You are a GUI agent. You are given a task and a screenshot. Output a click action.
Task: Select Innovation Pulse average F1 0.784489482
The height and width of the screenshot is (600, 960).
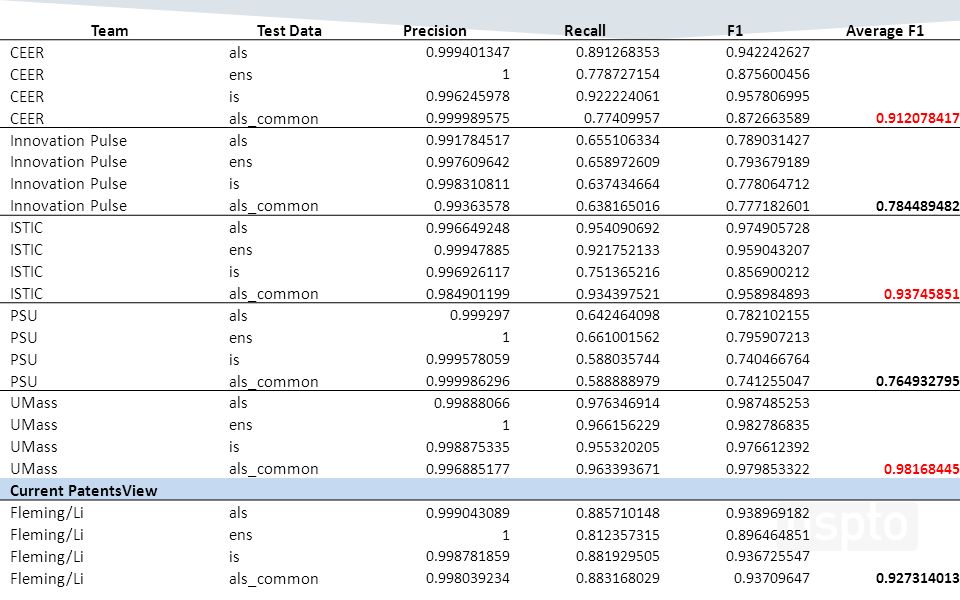click(x=918, y=206)
